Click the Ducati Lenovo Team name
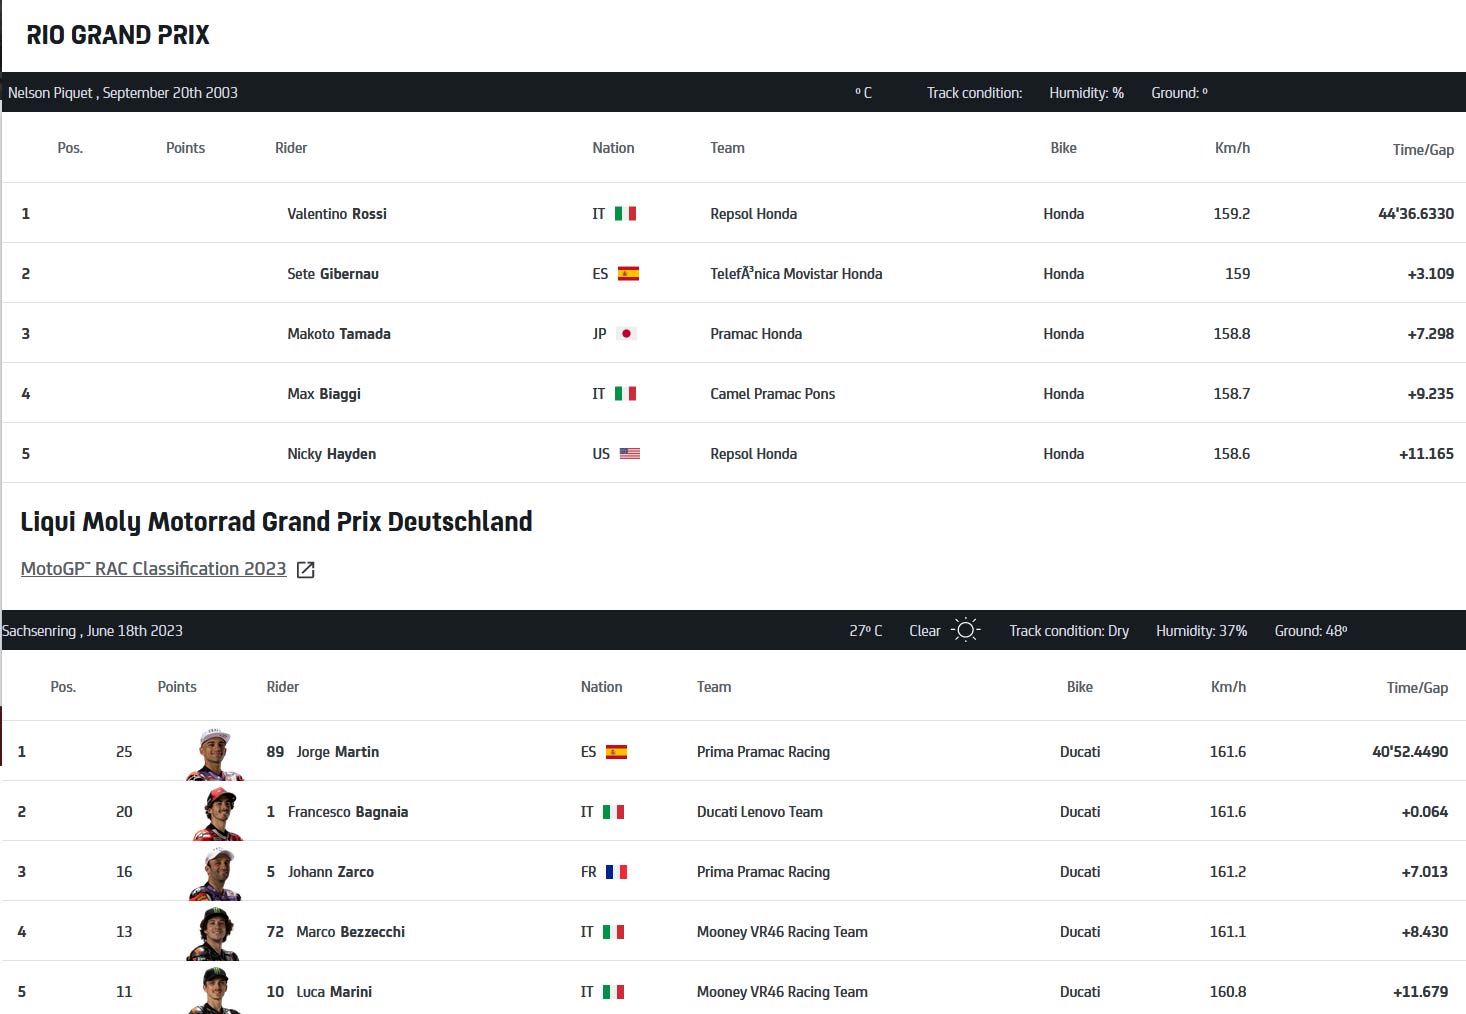Image resolution: width=1466 pixels, height=1014 pixels. coord(760,812)
